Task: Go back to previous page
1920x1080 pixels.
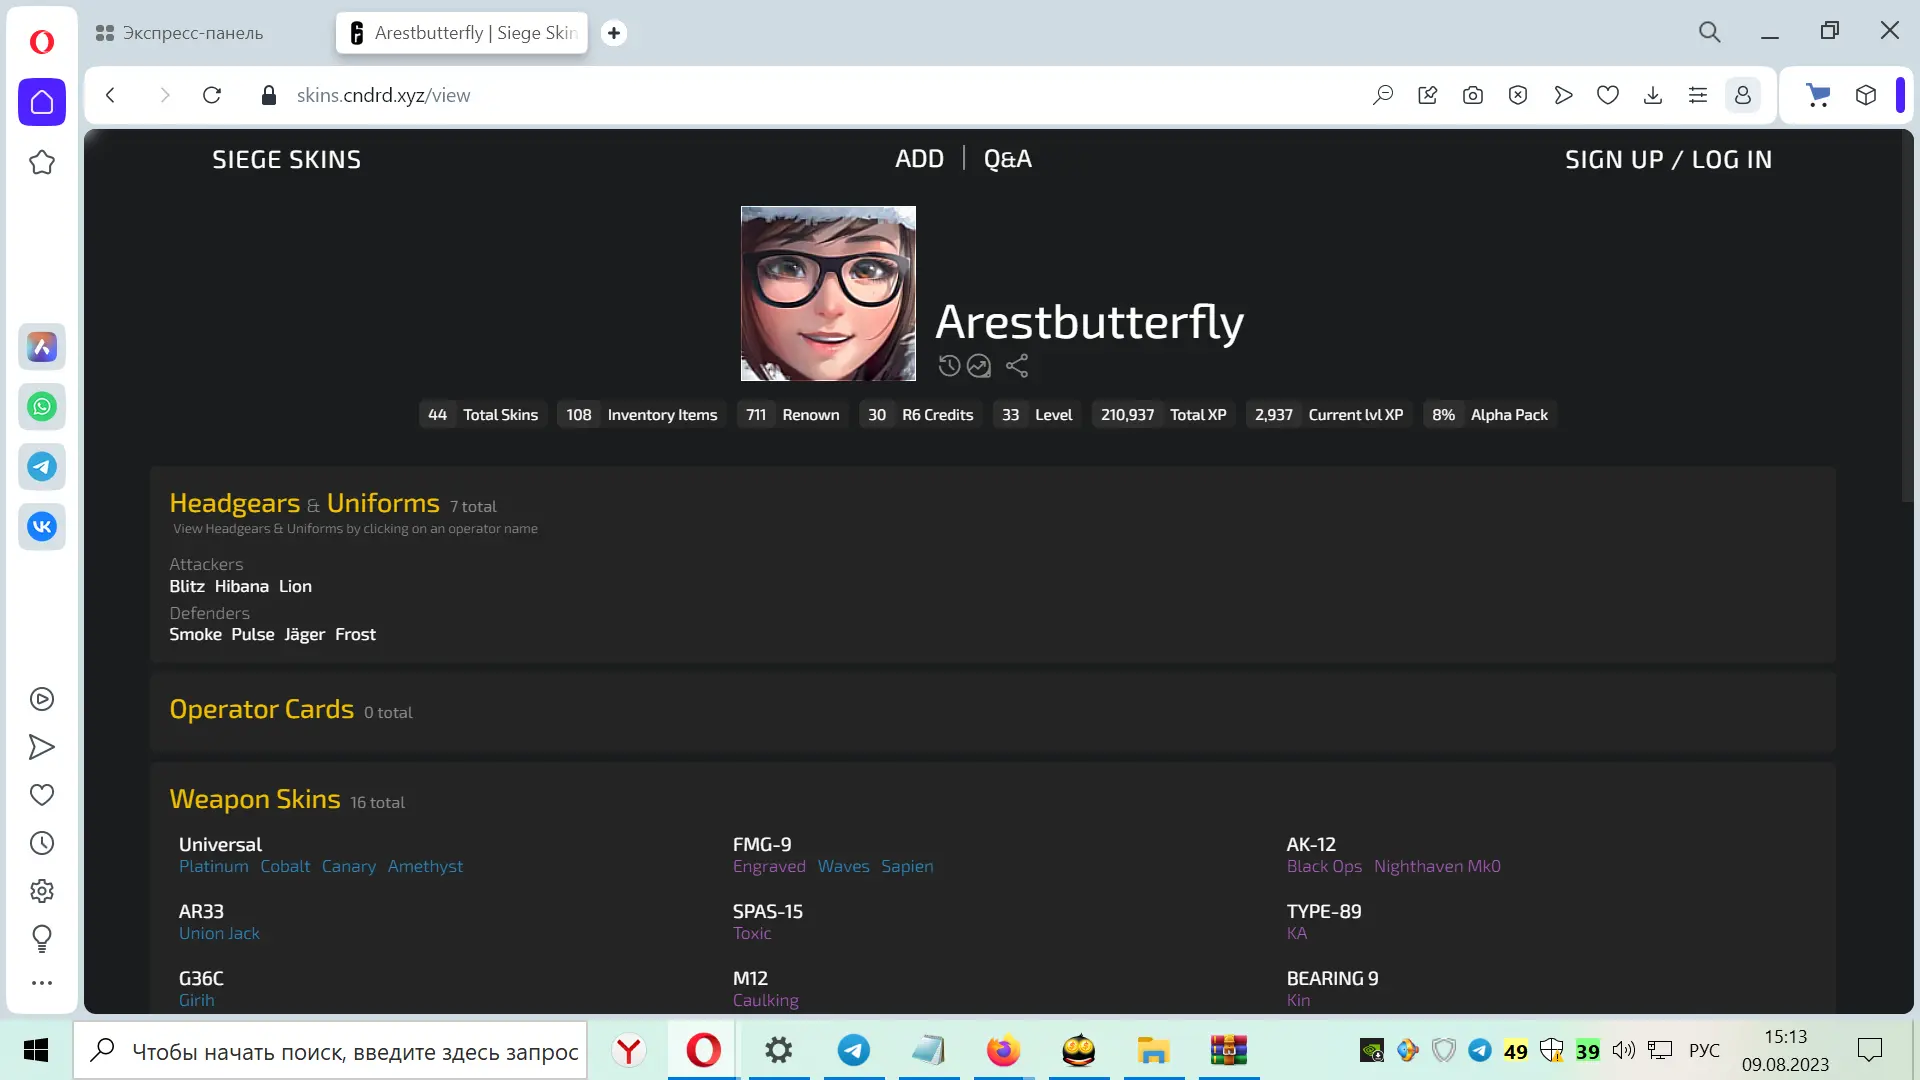Action: [111, 95]
